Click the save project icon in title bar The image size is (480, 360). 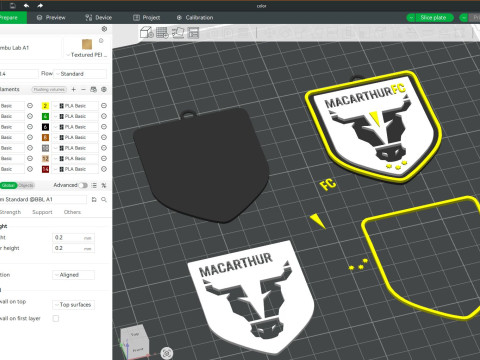point(13,6)
